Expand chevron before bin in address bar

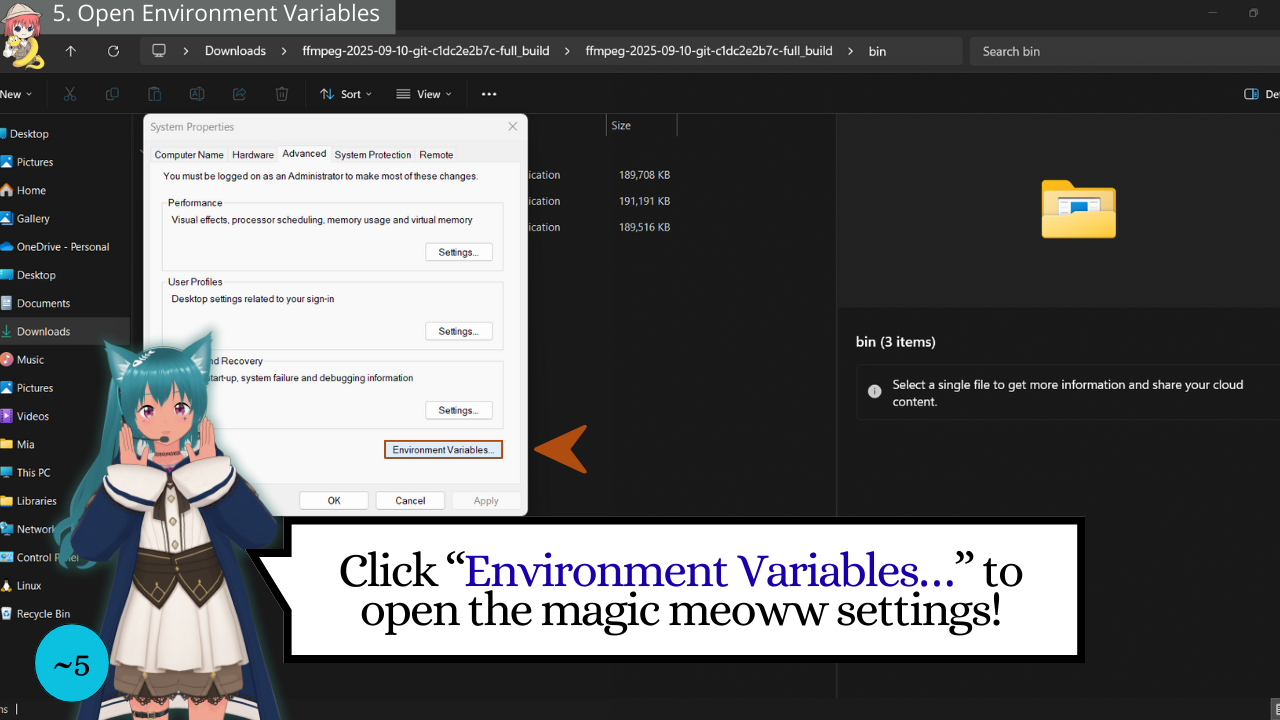(851, 51)
